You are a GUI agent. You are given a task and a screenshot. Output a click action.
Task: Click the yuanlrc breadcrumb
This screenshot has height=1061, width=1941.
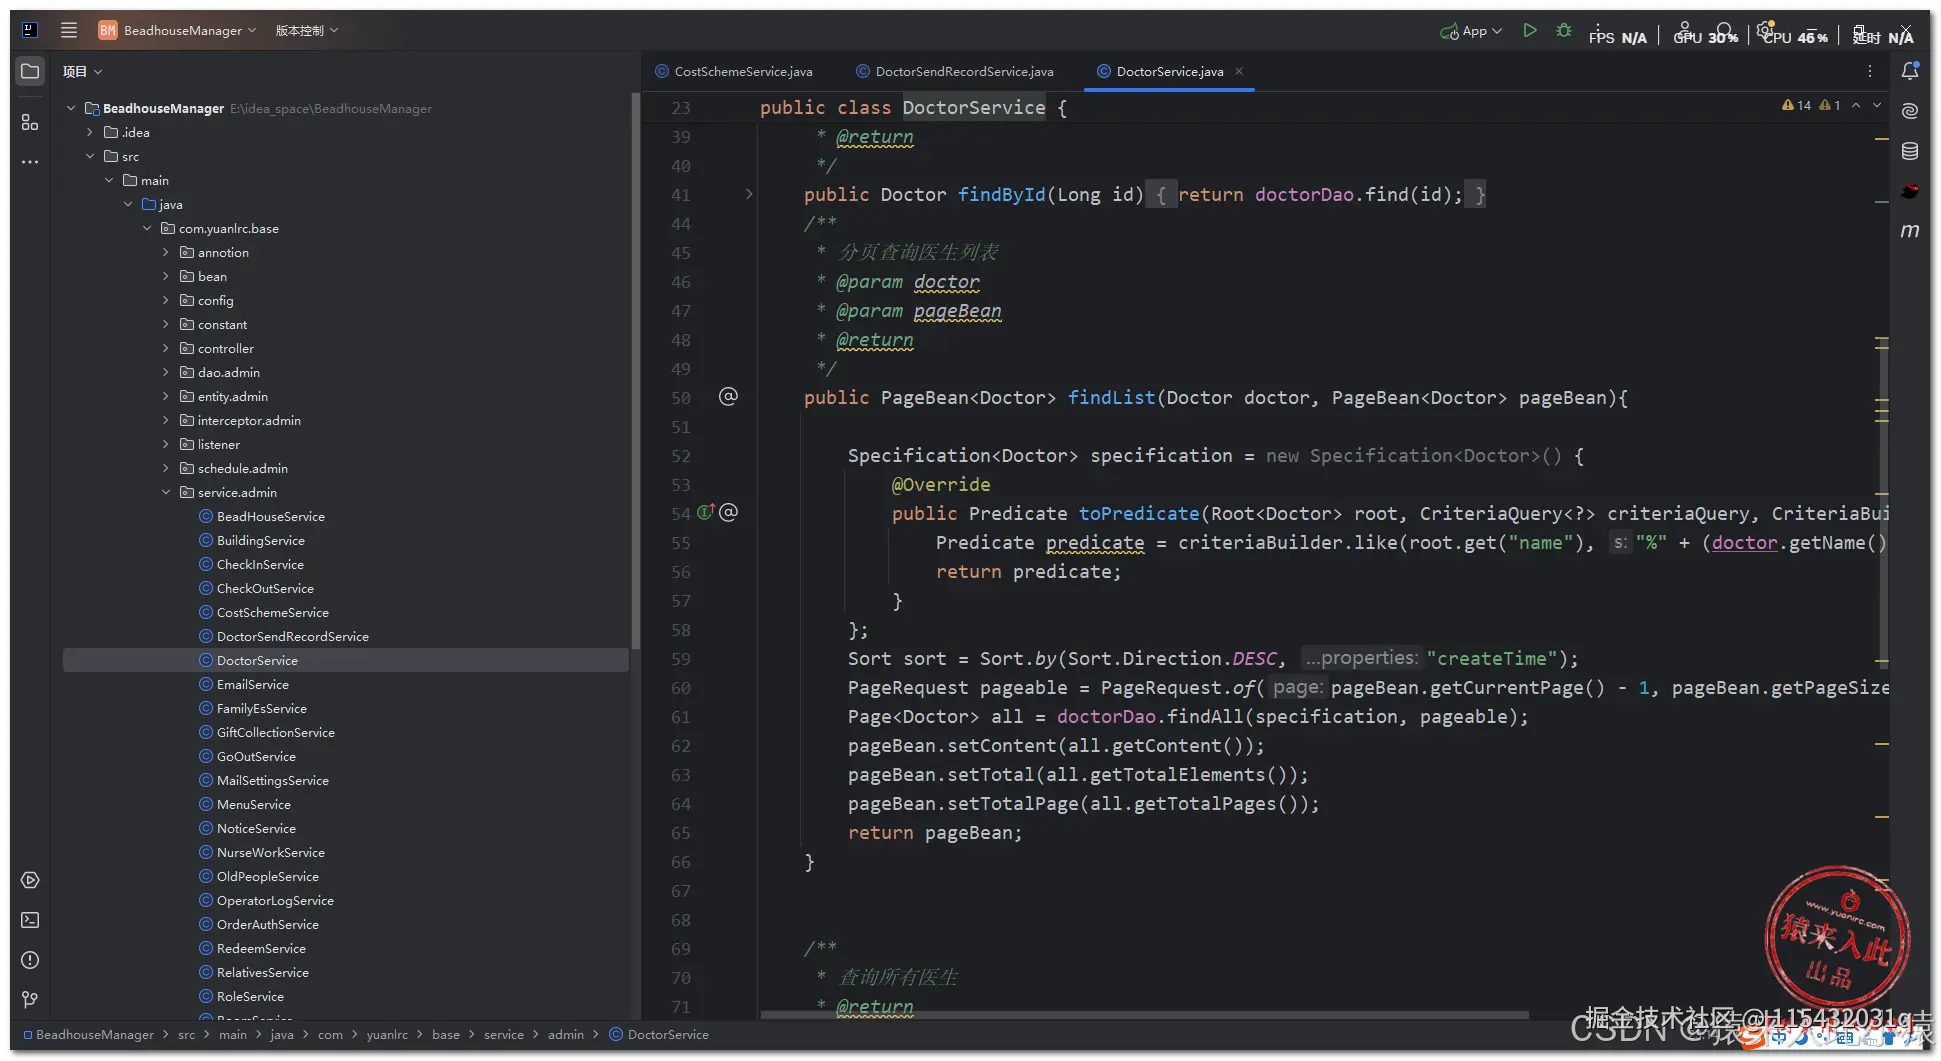(387, 1034)
